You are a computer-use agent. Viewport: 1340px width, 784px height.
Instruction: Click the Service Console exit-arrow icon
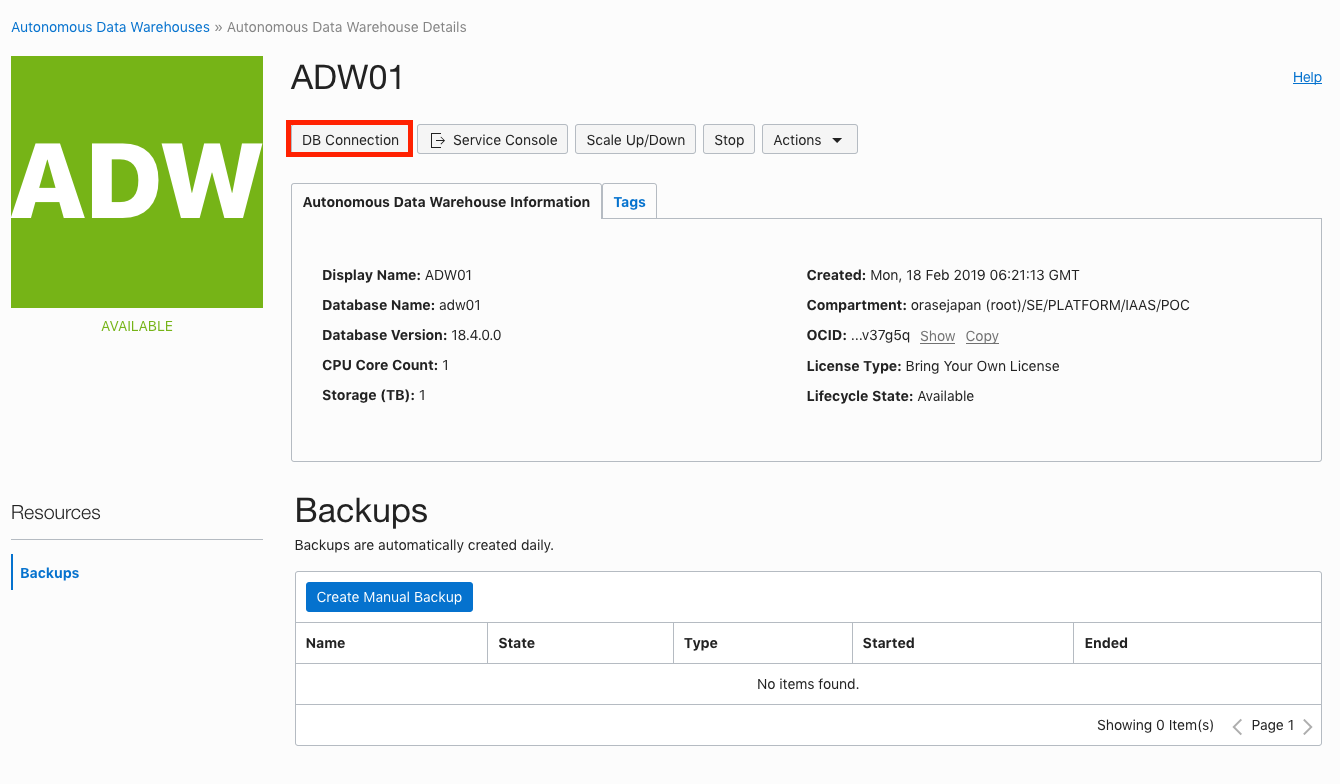click(x=437, y=140)
